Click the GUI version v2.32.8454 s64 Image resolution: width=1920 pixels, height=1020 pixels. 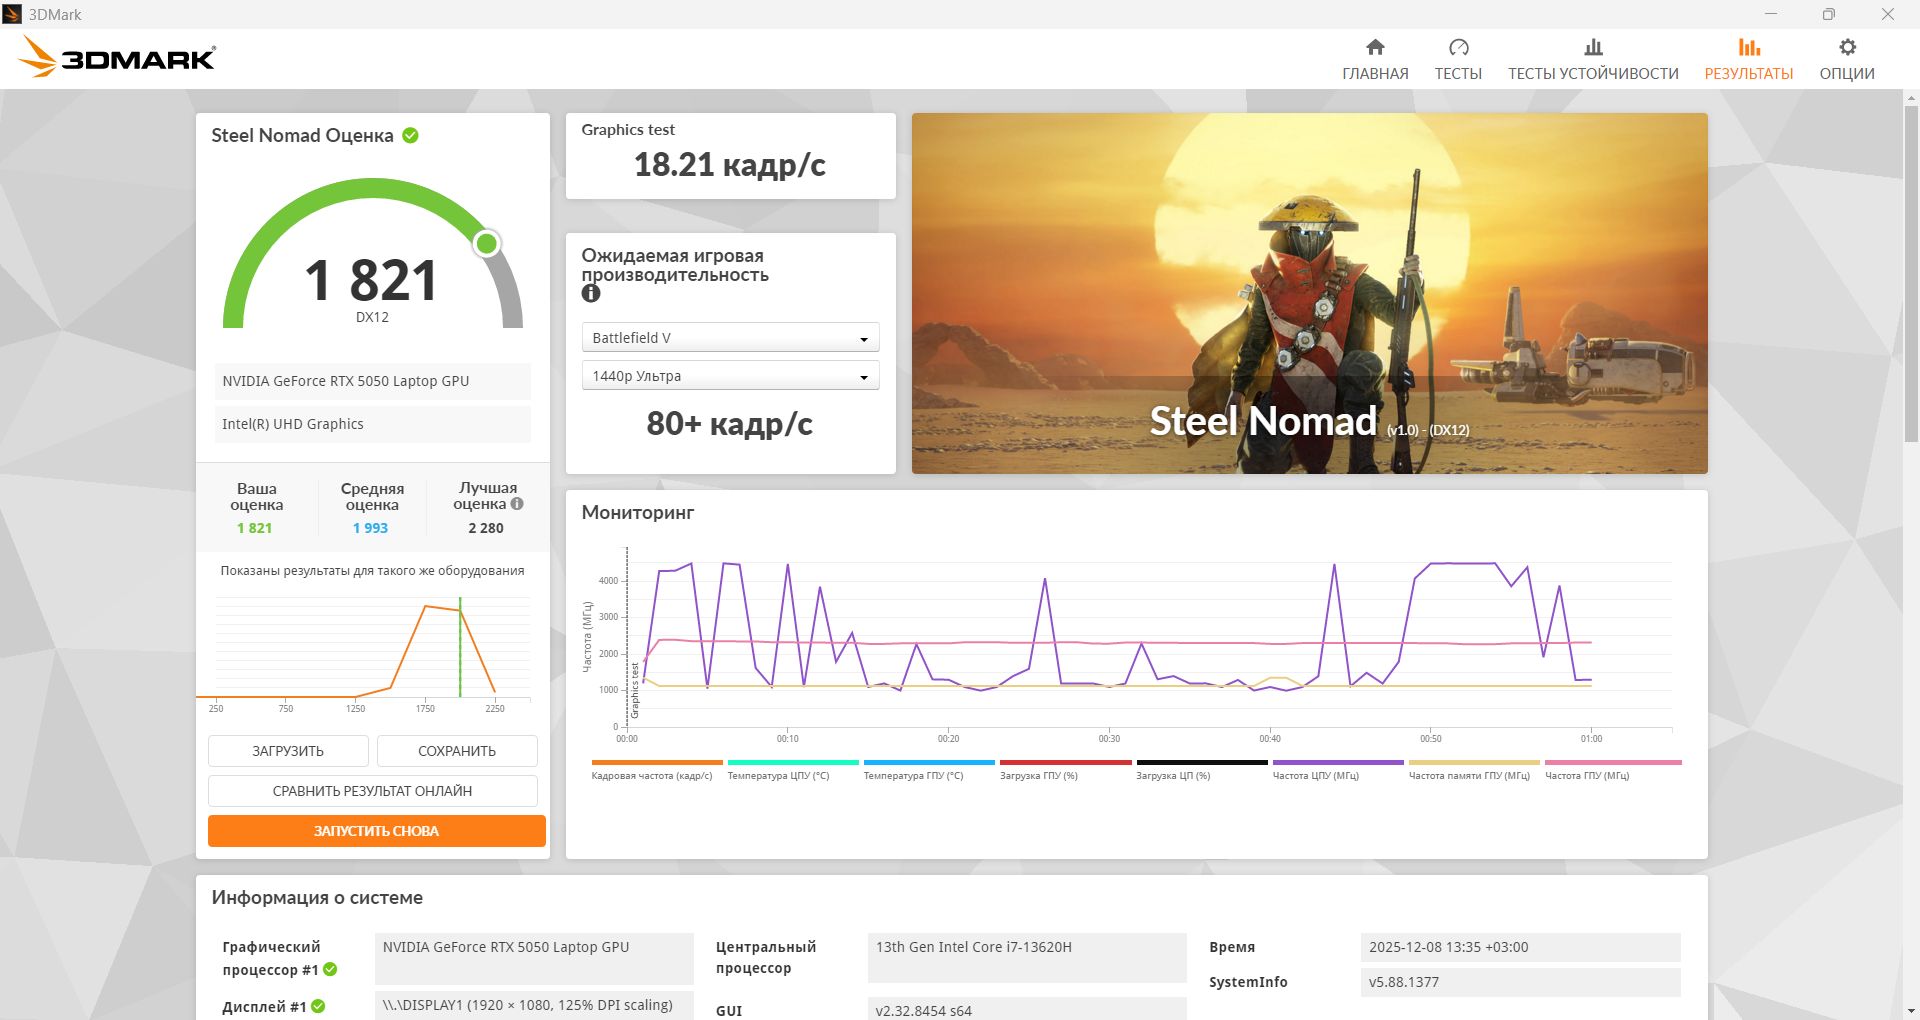click(1027, 1009)
